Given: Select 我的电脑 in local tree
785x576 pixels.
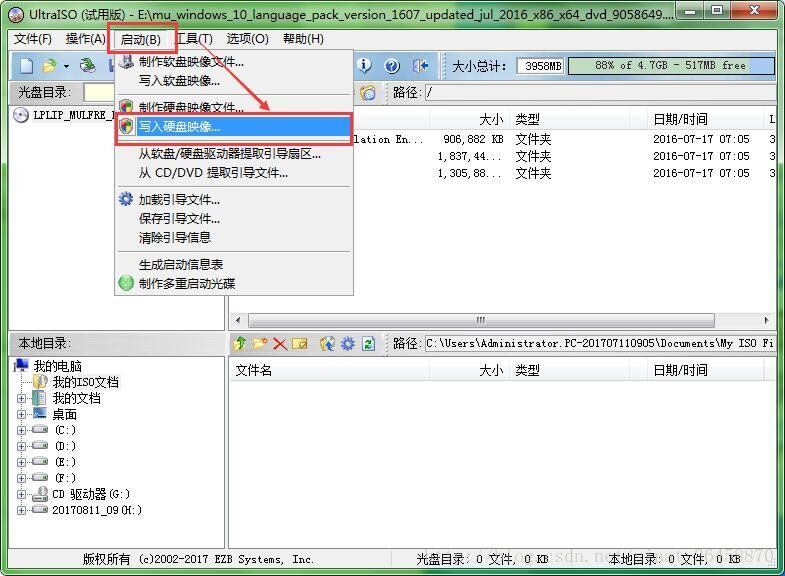Looking at the screenshot, I should tap(57, 366).
